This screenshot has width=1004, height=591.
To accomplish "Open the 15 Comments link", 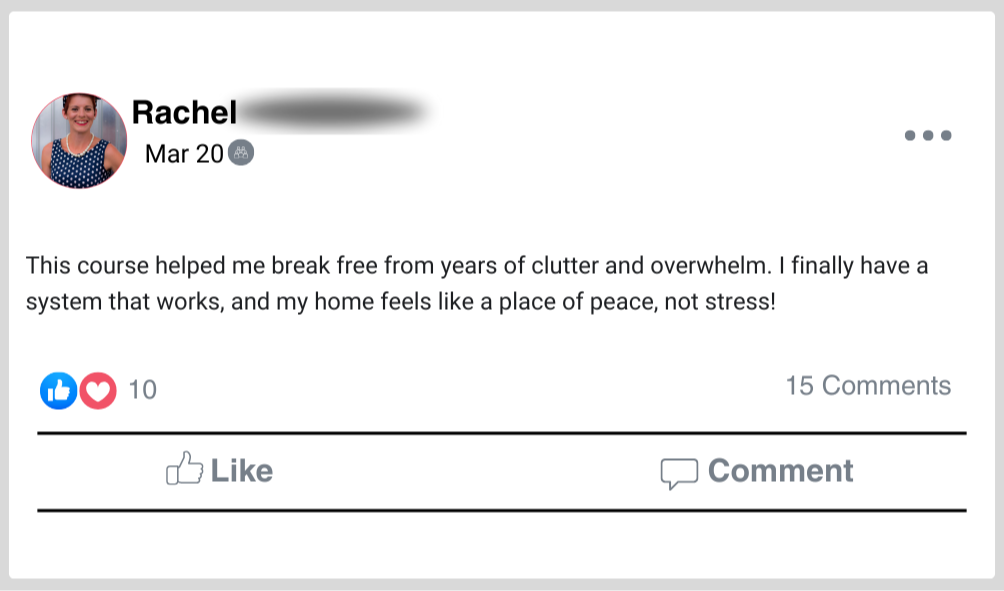I will (x=868, y=386).
